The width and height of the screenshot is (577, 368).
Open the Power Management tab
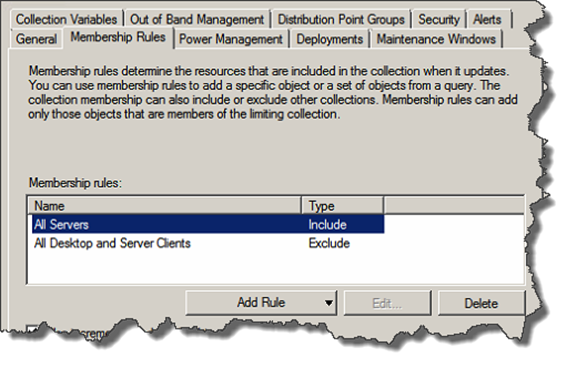231,39
